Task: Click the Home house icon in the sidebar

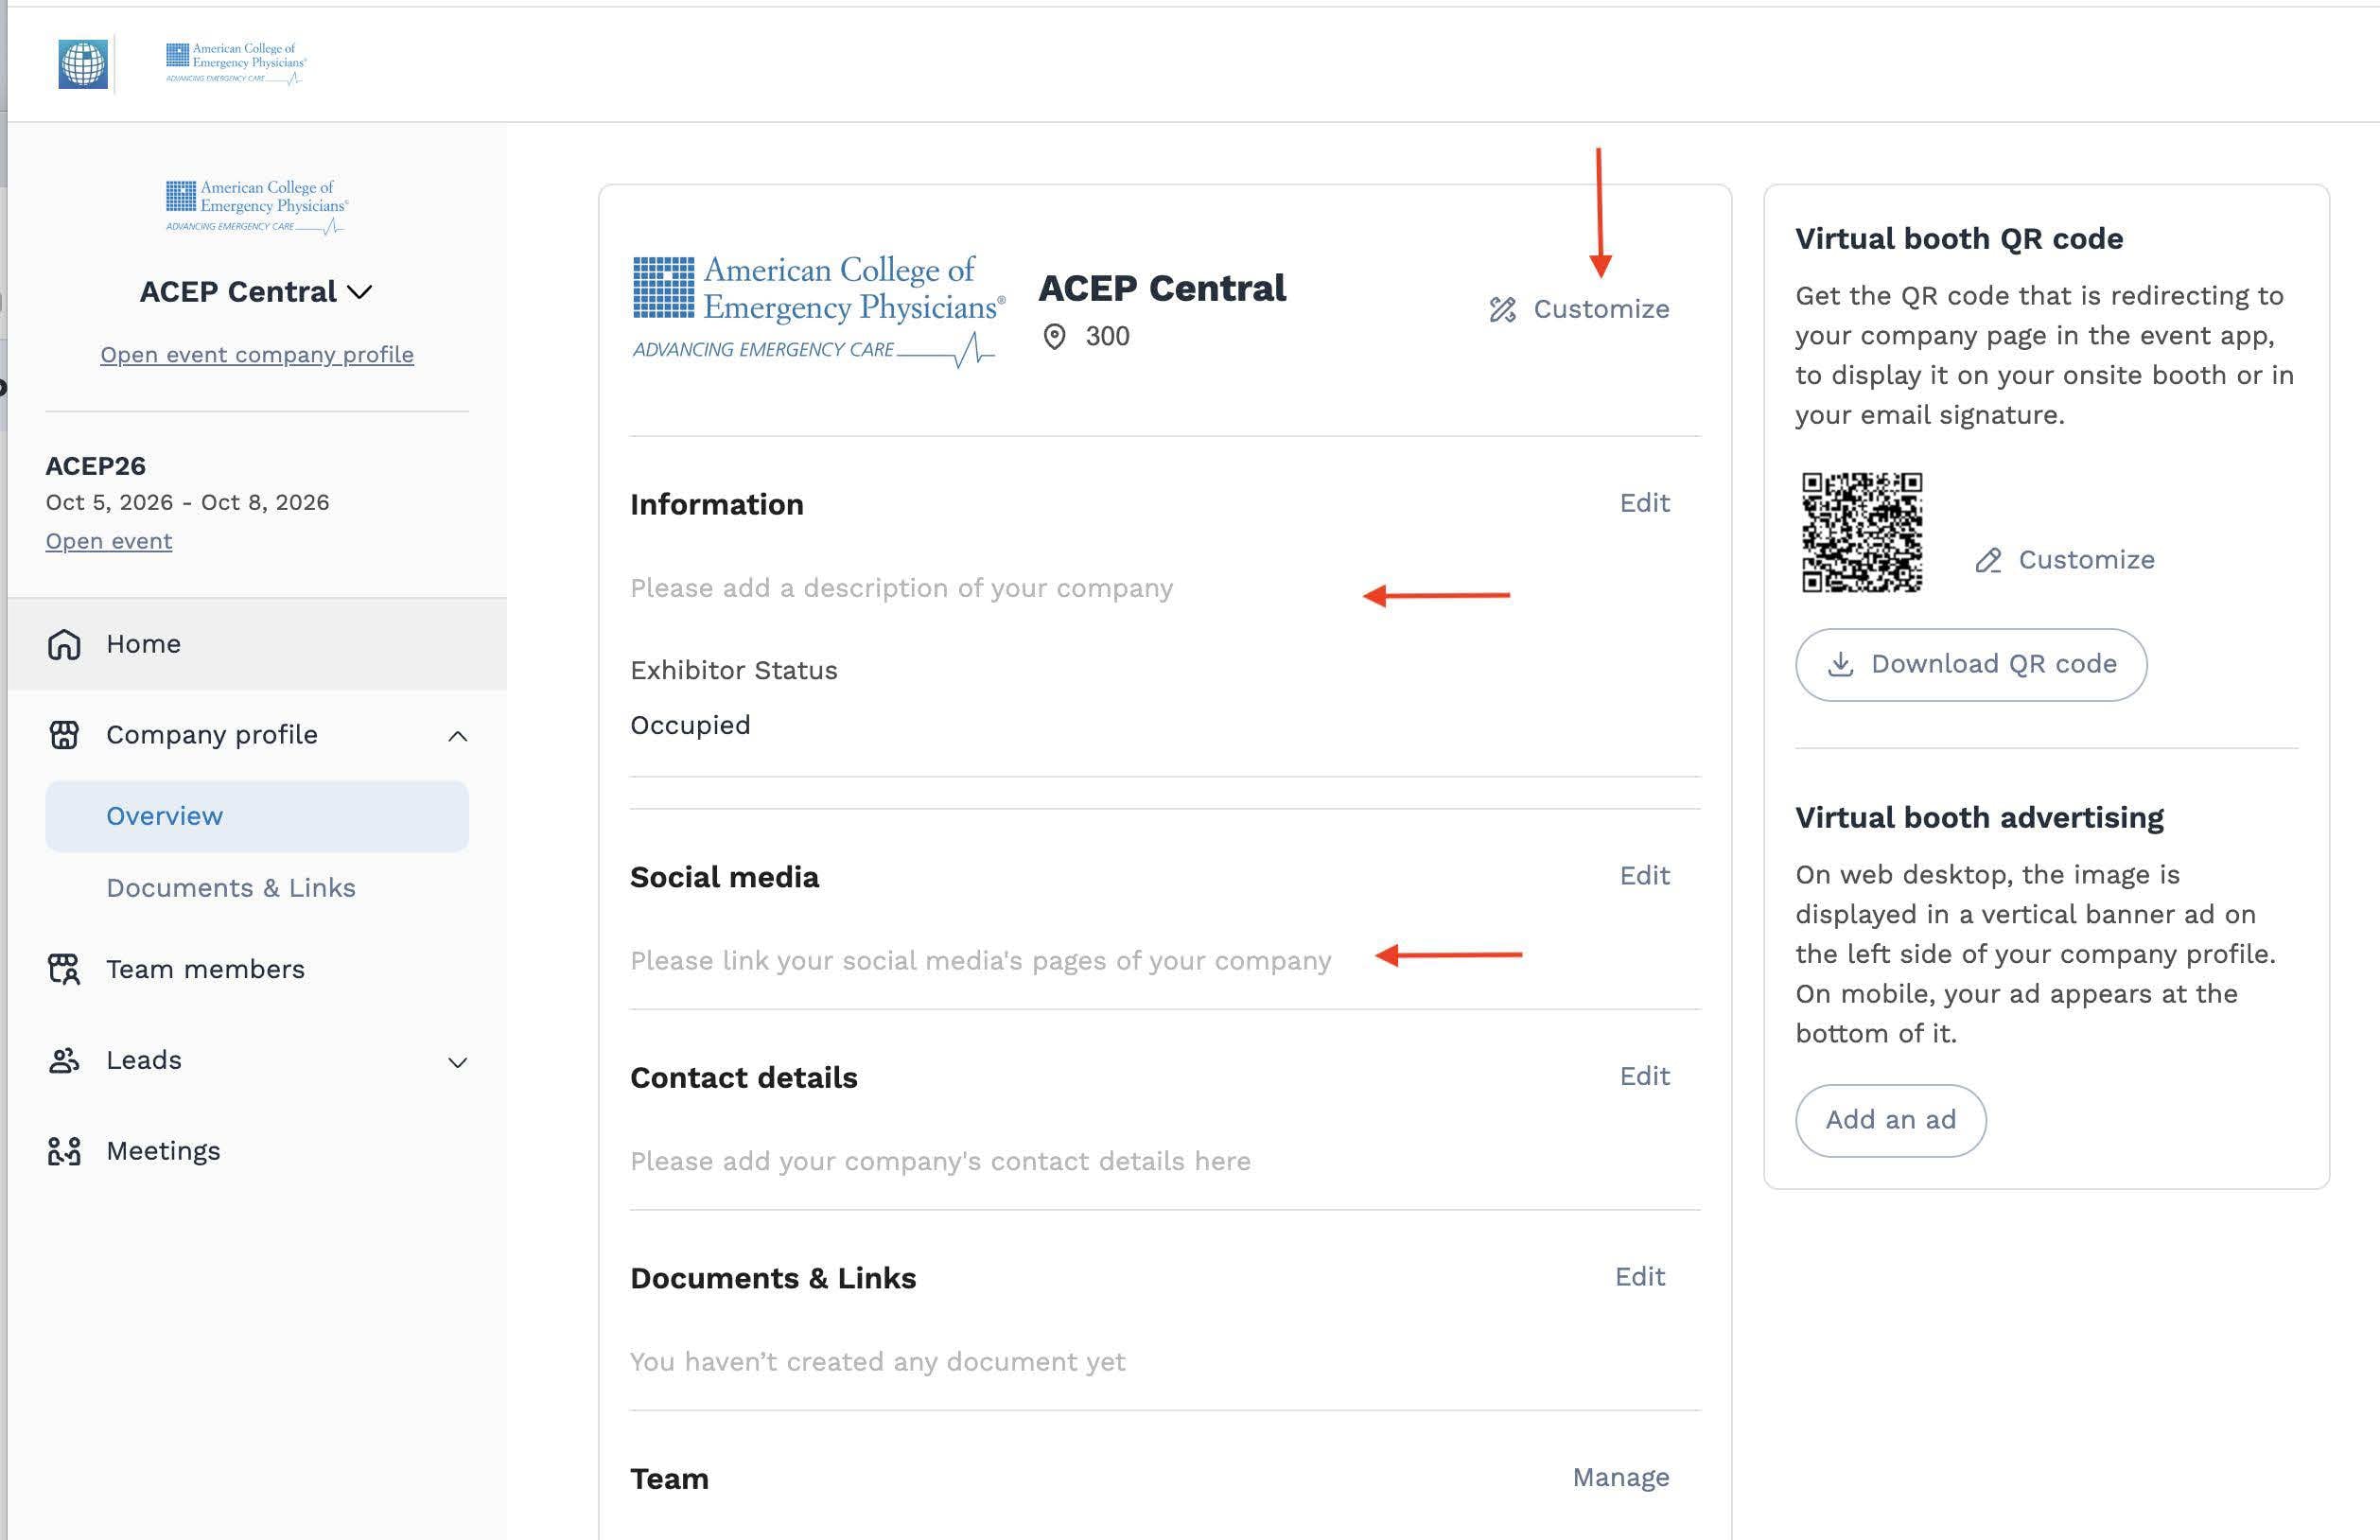Action: [64, 644]
